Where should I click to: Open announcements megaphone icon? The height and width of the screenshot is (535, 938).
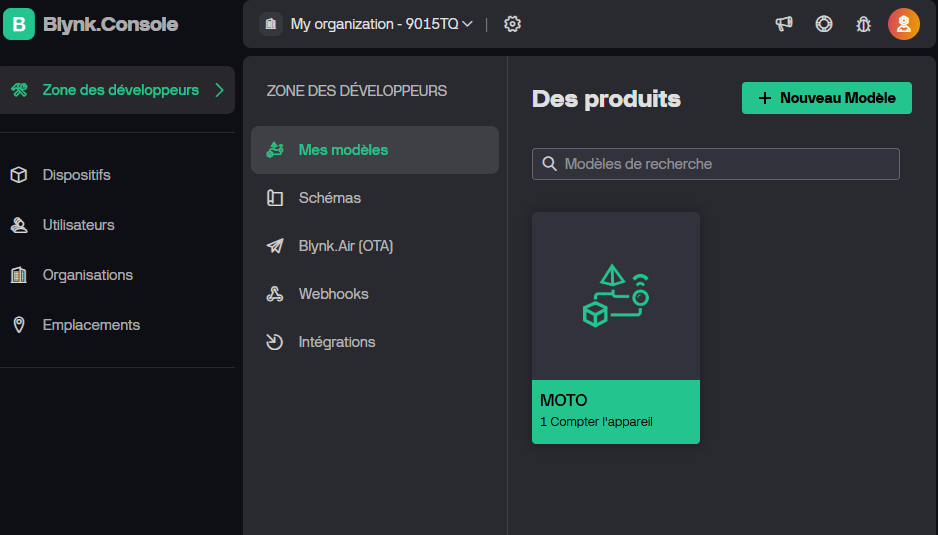tap(784, 24)
